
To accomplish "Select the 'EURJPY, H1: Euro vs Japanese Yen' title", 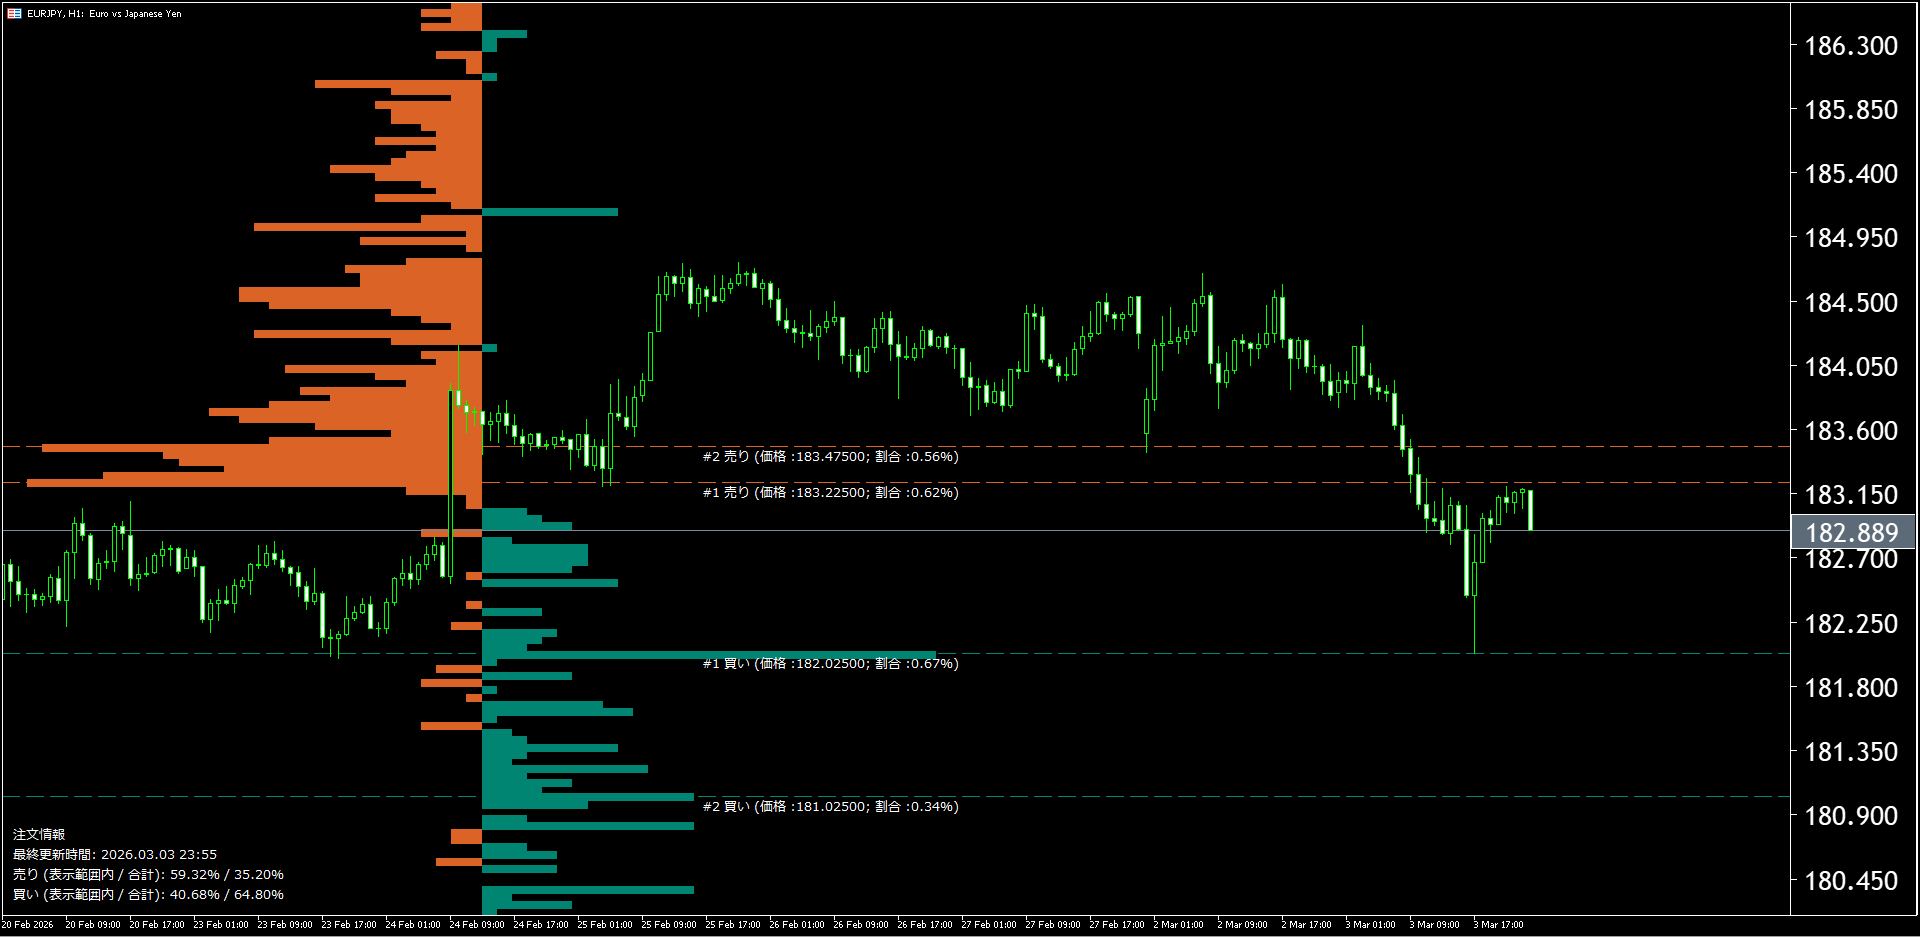I will click(x=104, y=14).
